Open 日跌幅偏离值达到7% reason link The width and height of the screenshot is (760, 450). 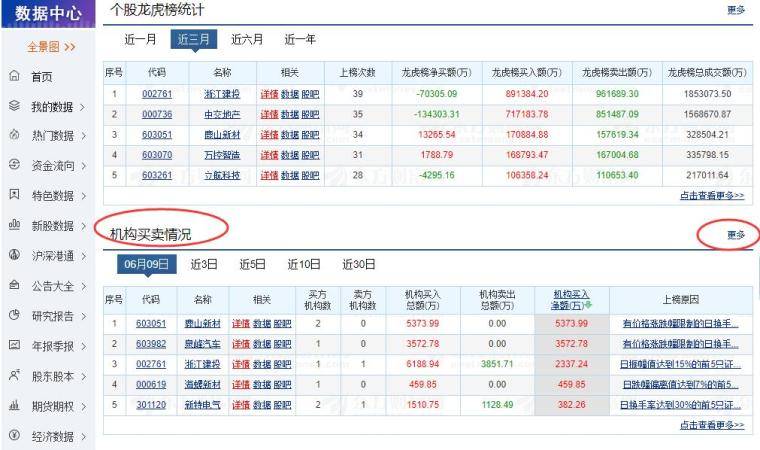click(680, 385)
